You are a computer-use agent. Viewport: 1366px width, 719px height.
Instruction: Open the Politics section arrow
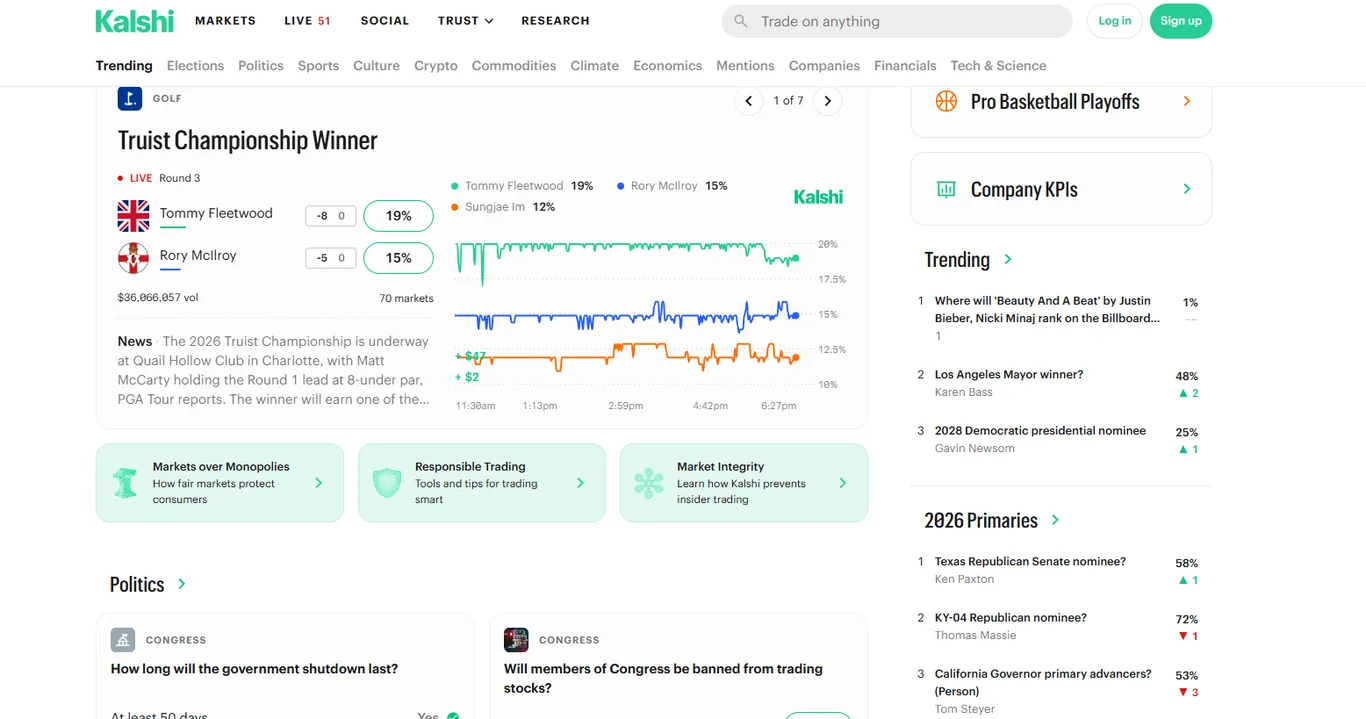pyautogui.click(x=181, y=584)
